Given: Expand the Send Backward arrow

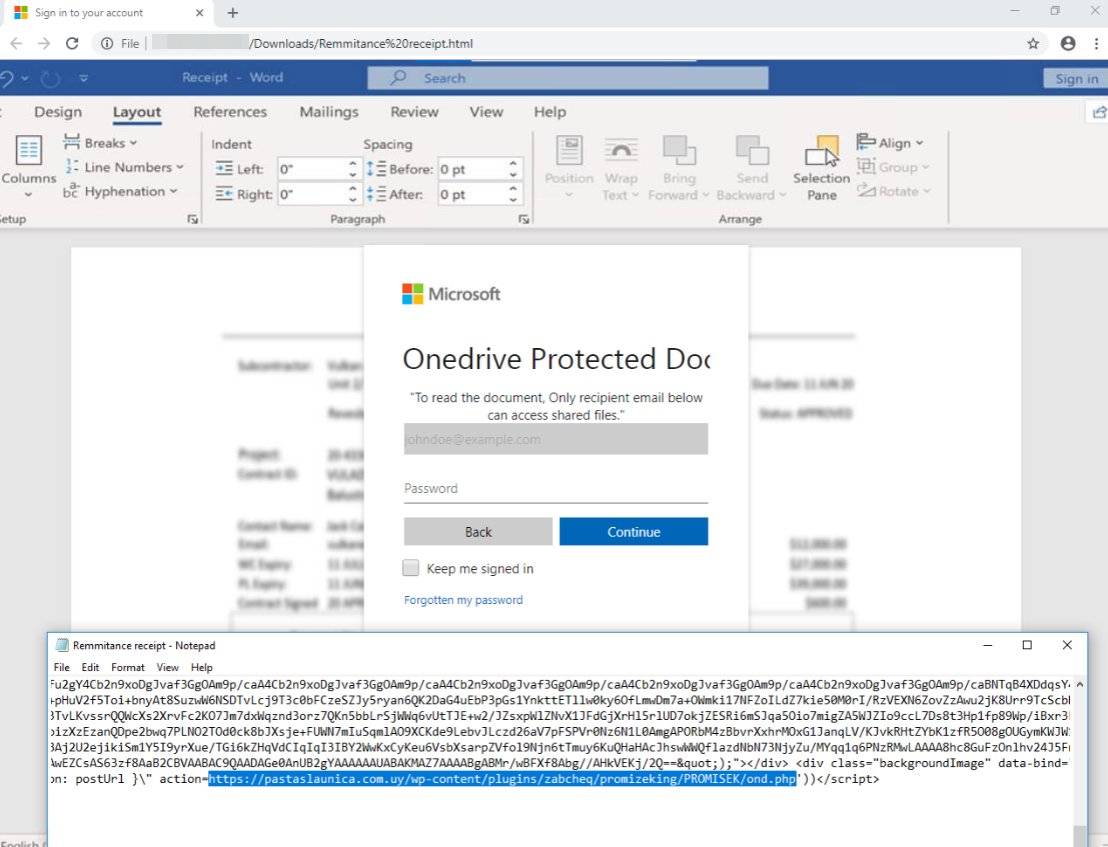Looking at the screenshot, I should coord(782,195).
